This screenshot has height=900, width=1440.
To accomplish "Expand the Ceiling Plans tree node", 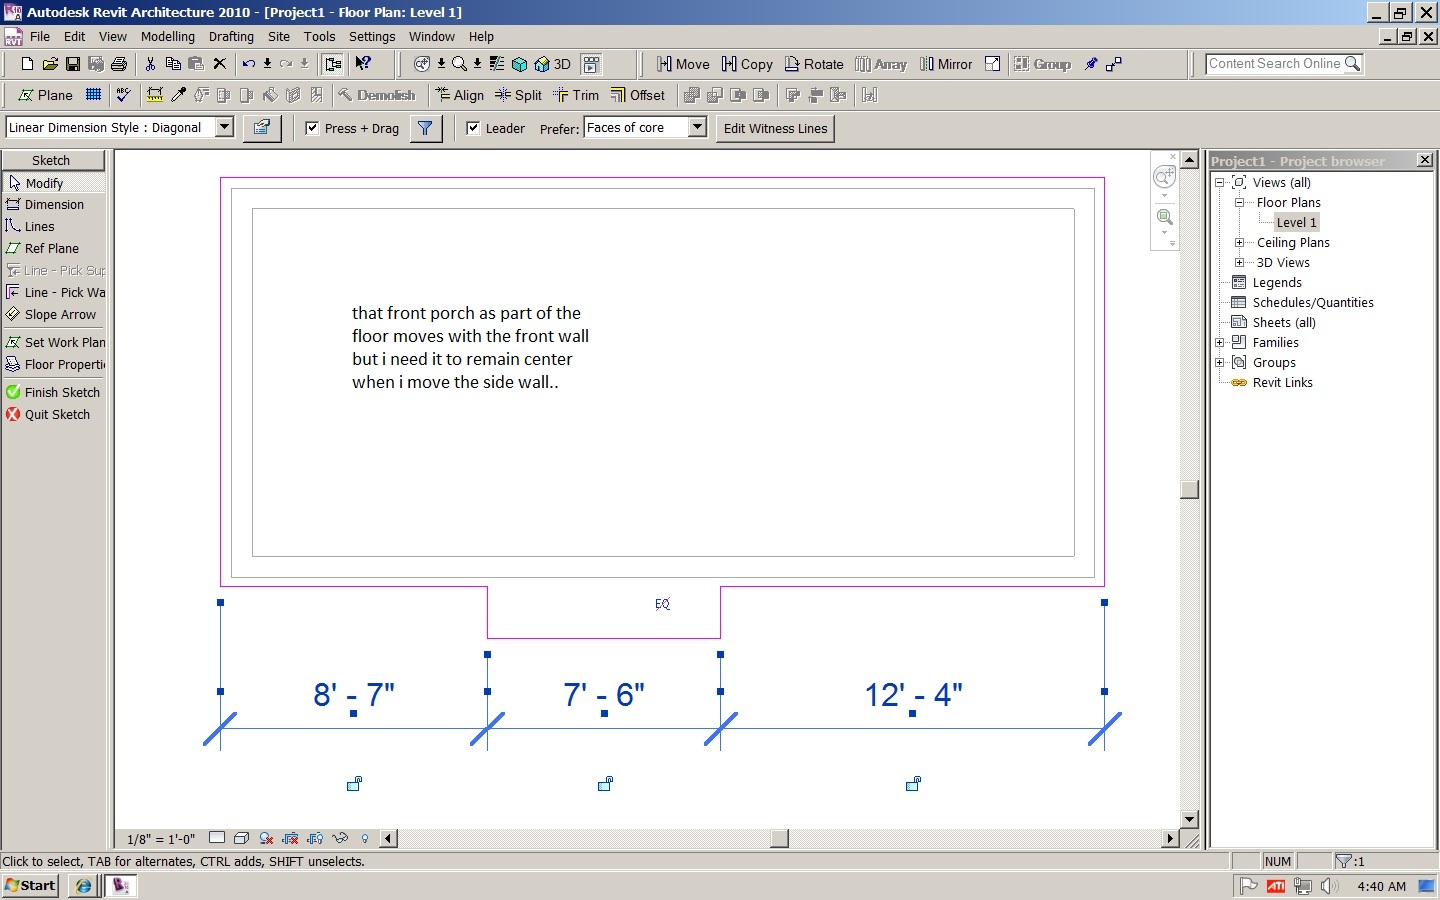I will pos(1239,242).
